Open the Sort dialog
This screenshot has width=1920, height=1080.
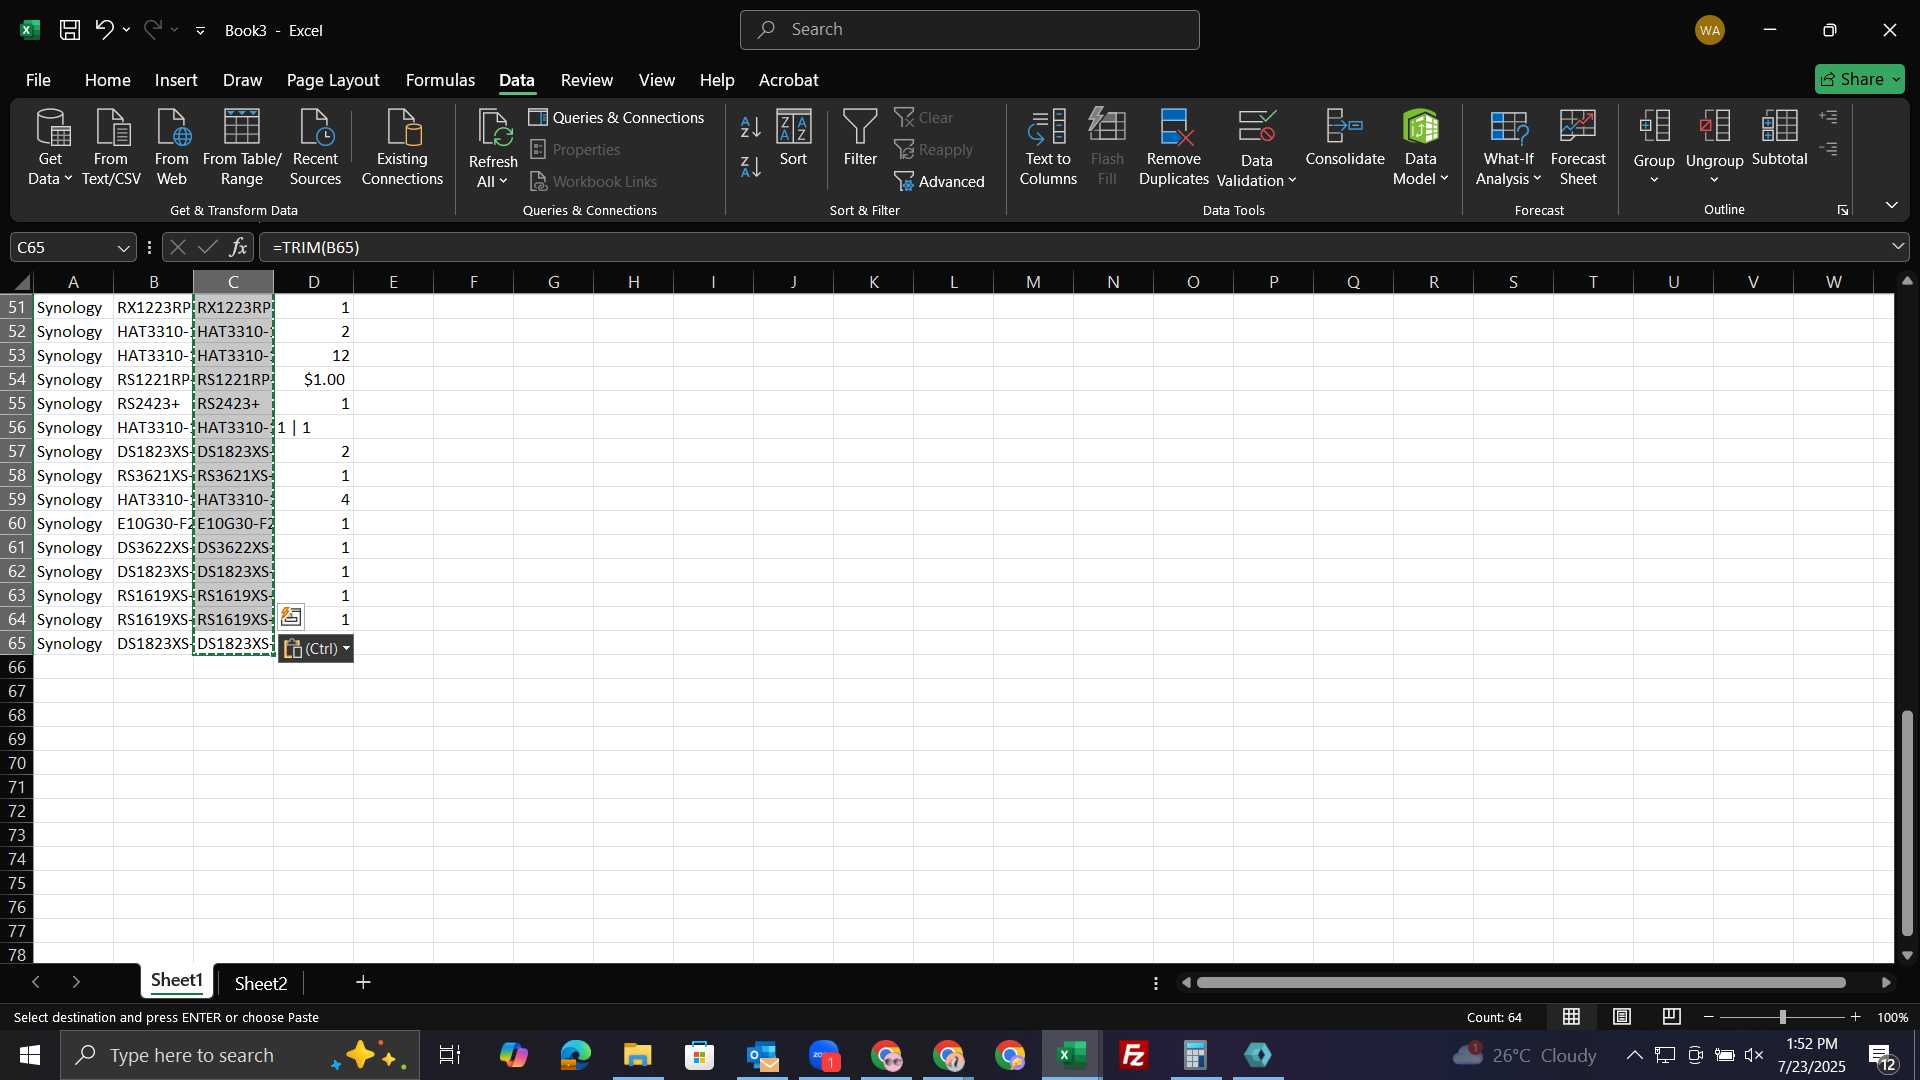794,138
